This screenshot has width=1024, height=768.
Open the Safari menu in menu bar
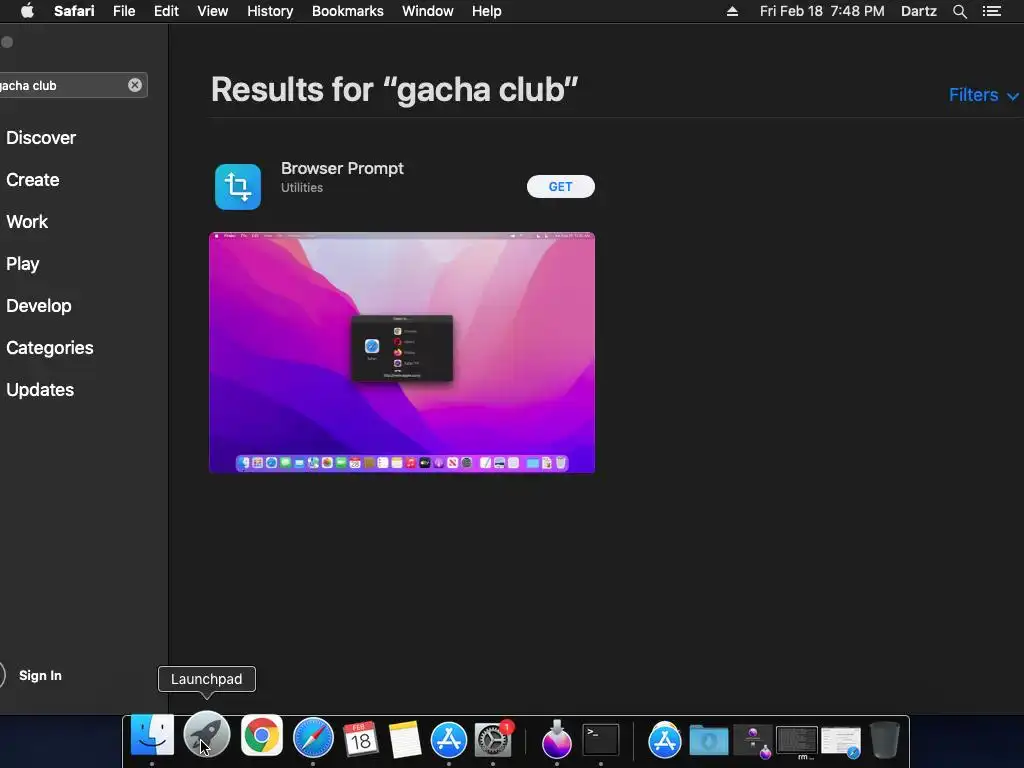tap(74, 11)
